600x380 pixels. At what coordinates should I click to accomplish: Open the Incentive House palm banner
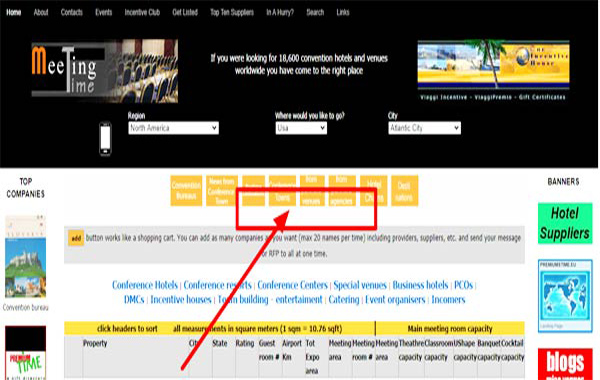pyautogui.click(x=493, y=65)
